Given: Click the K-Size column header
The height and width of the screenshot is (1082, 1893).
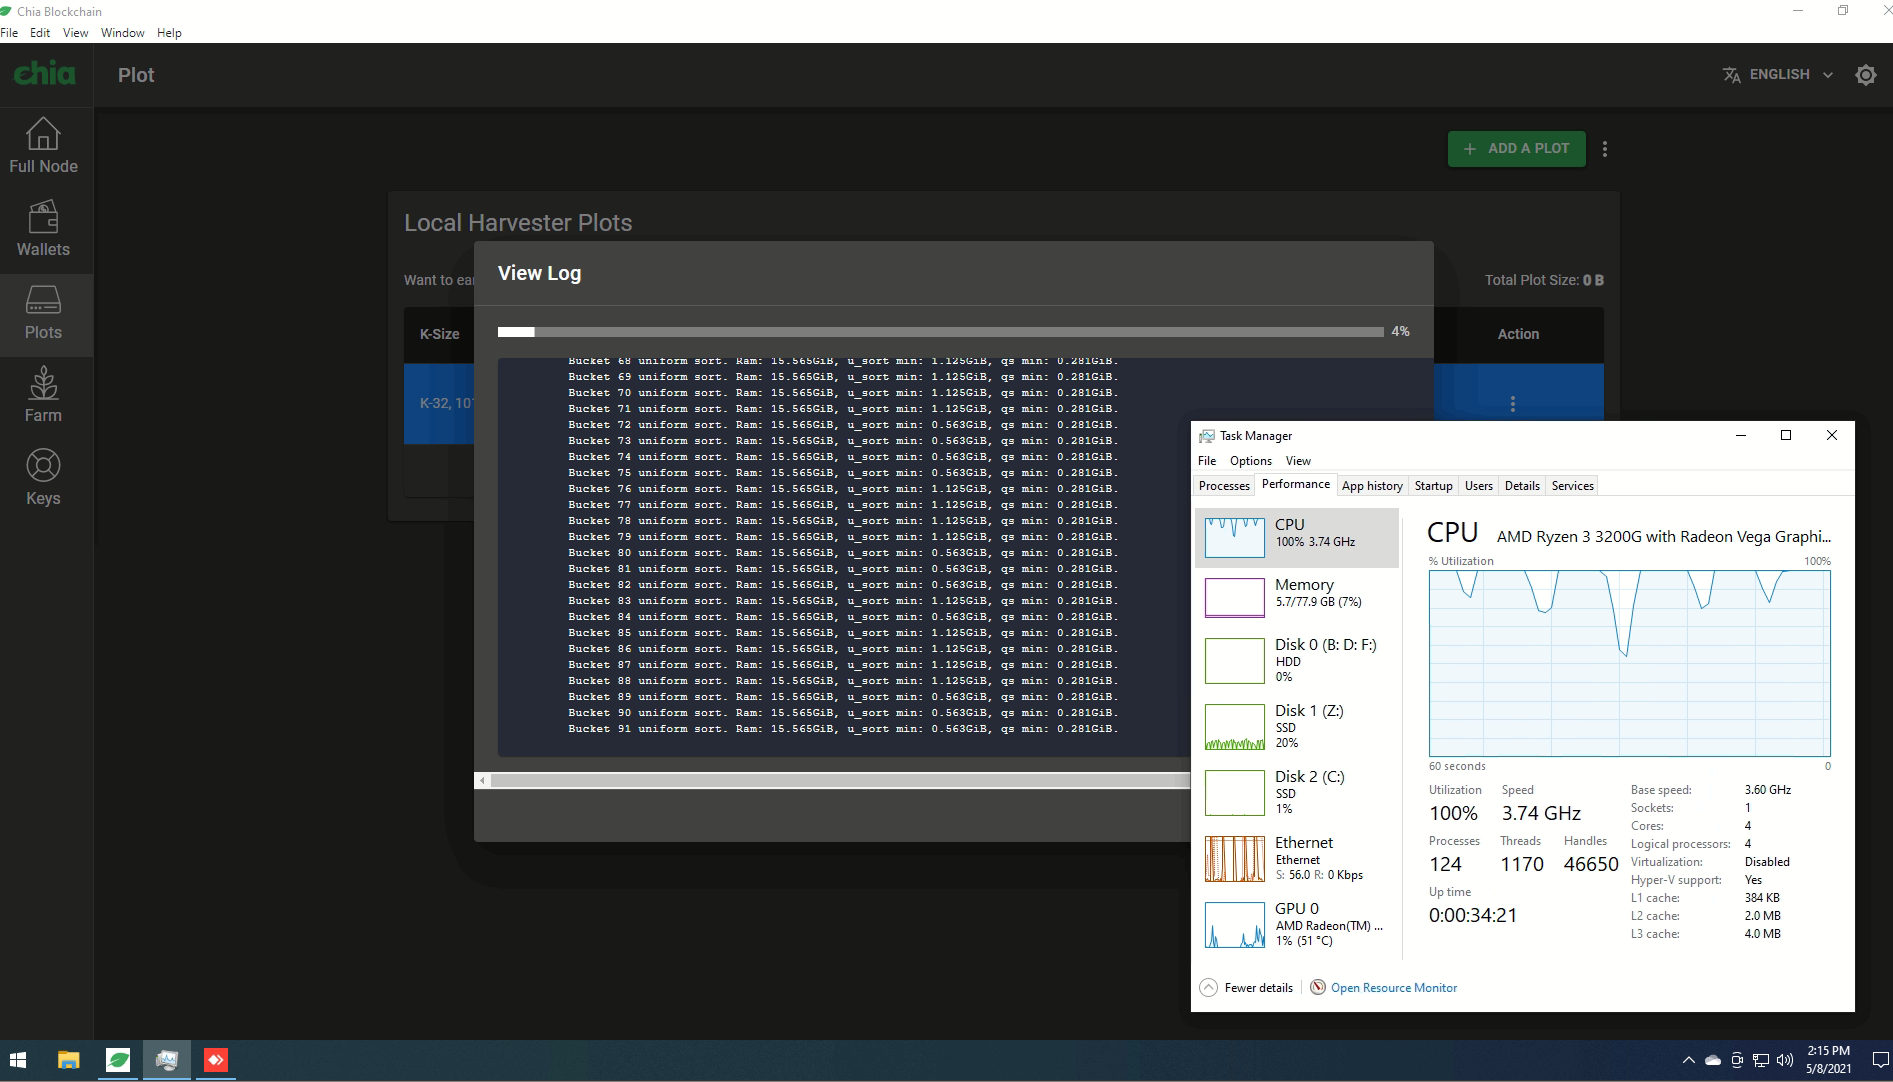Looking at the screenshot, I should (439, 334).
